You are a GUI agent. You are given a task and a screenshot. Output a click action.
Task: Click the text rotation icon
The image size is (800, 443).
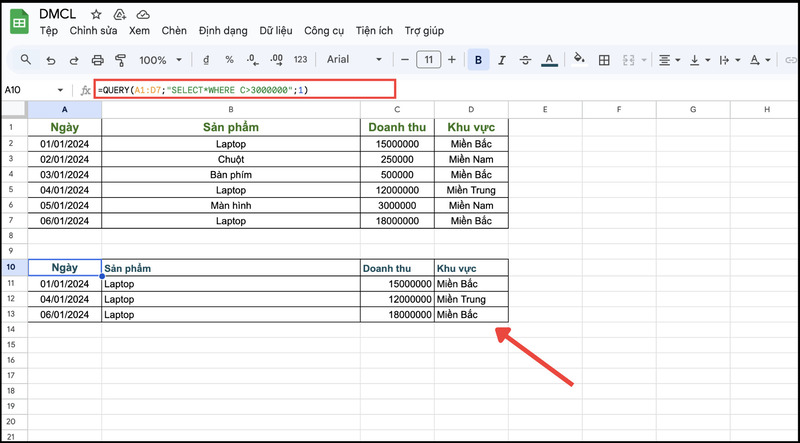pyautogui.click(x=755, y=60)
